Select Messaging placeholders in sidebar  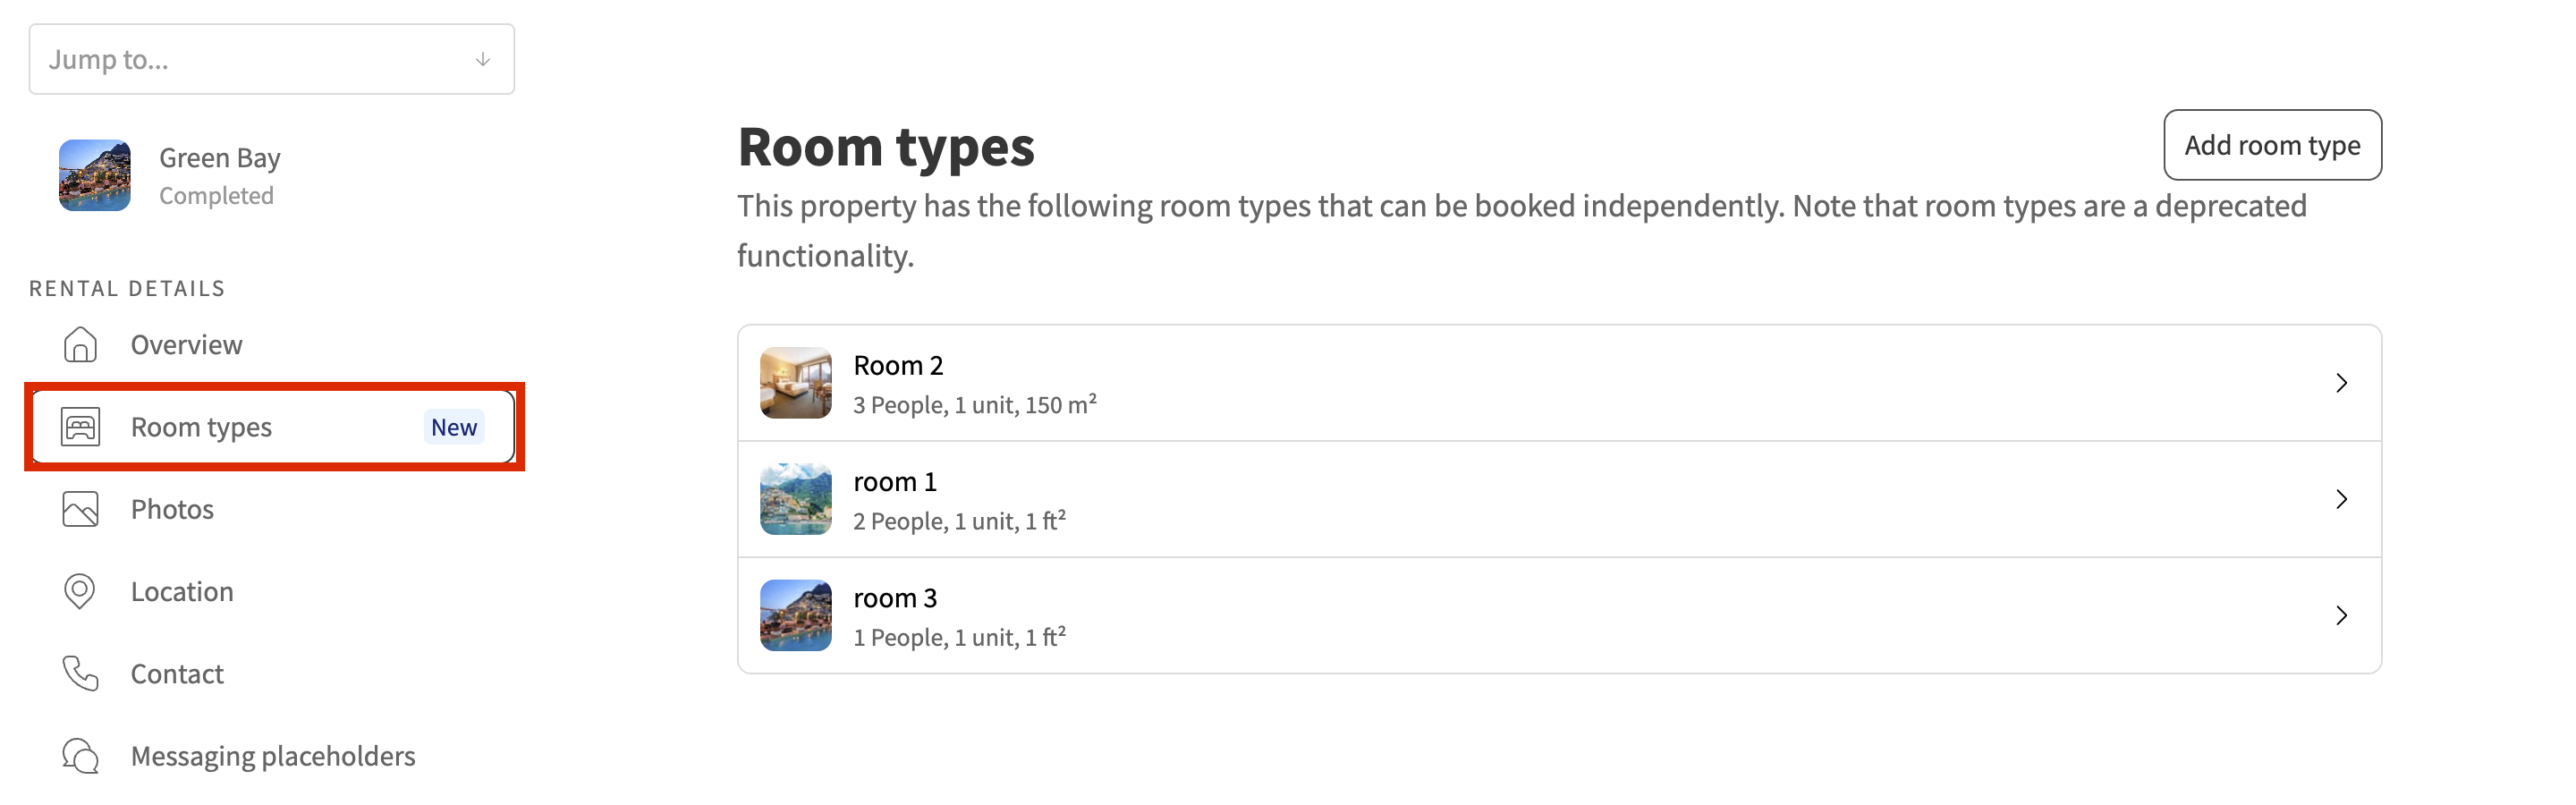(273, 756)
